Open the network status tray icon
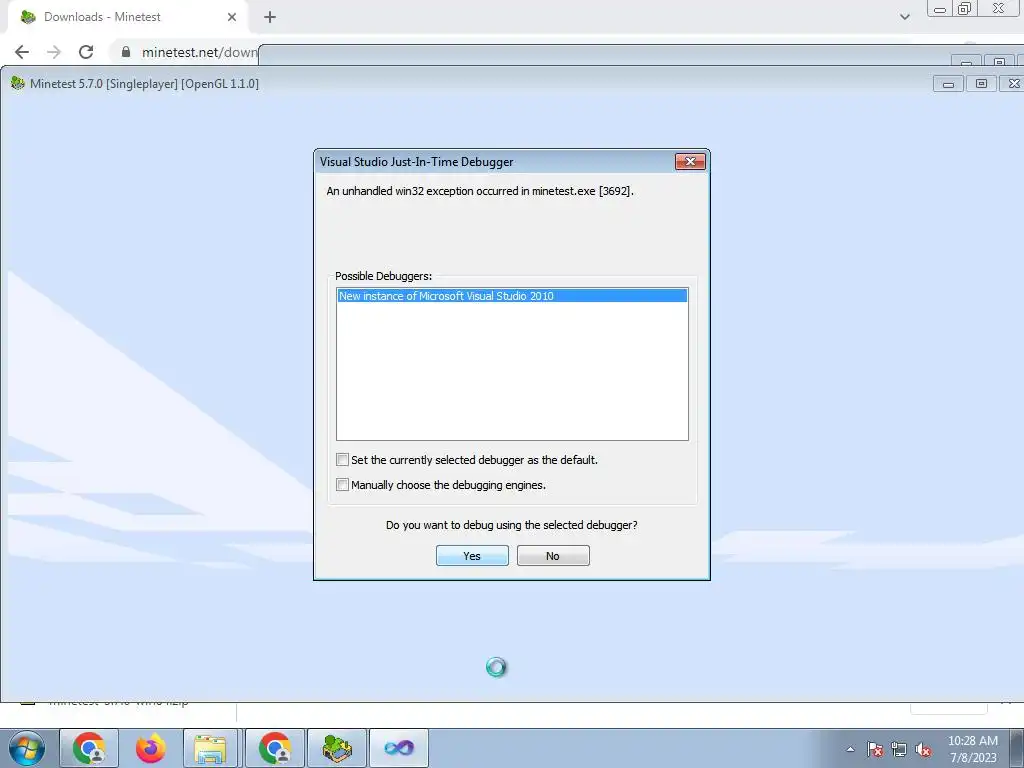This screenshot has width=1024, height=768. (899, 749)
